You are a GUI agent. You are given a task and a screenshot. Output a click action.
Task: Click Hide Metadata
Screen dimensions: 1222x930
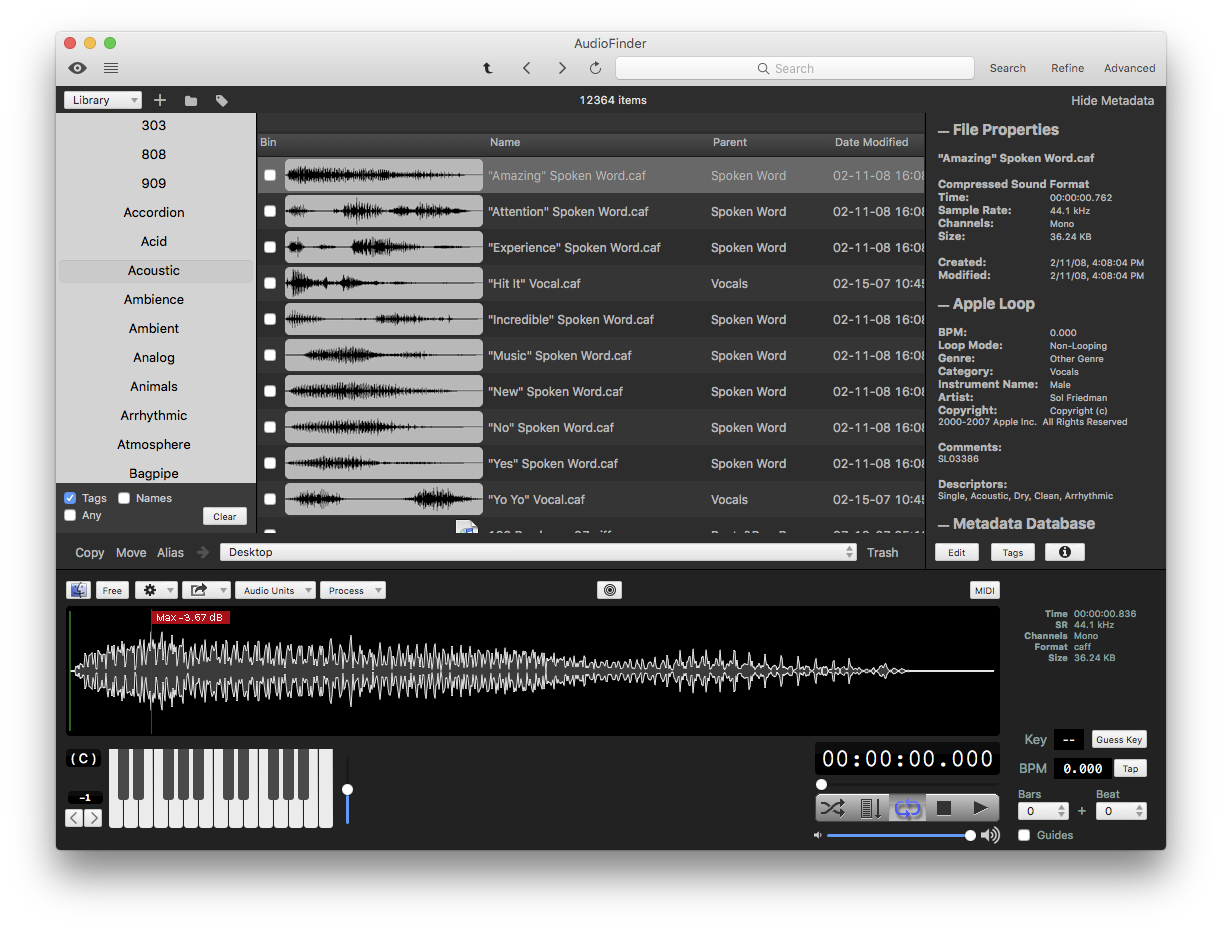[x=1112, y=100]
